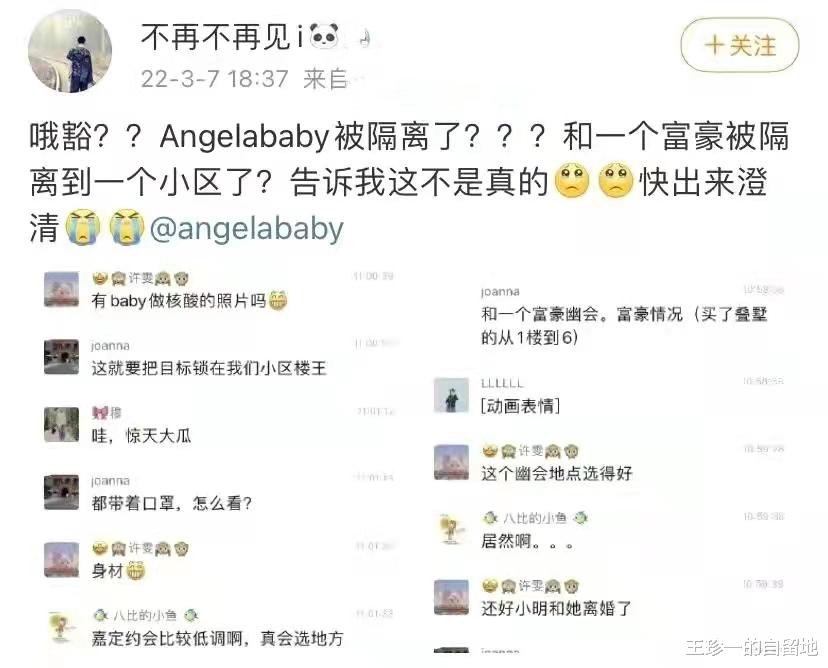Image resolution: width=828 pixels, height=668 pixels.
Task: Tap message 哇，惊天大瓜
Action: click(x=142, y=436)
